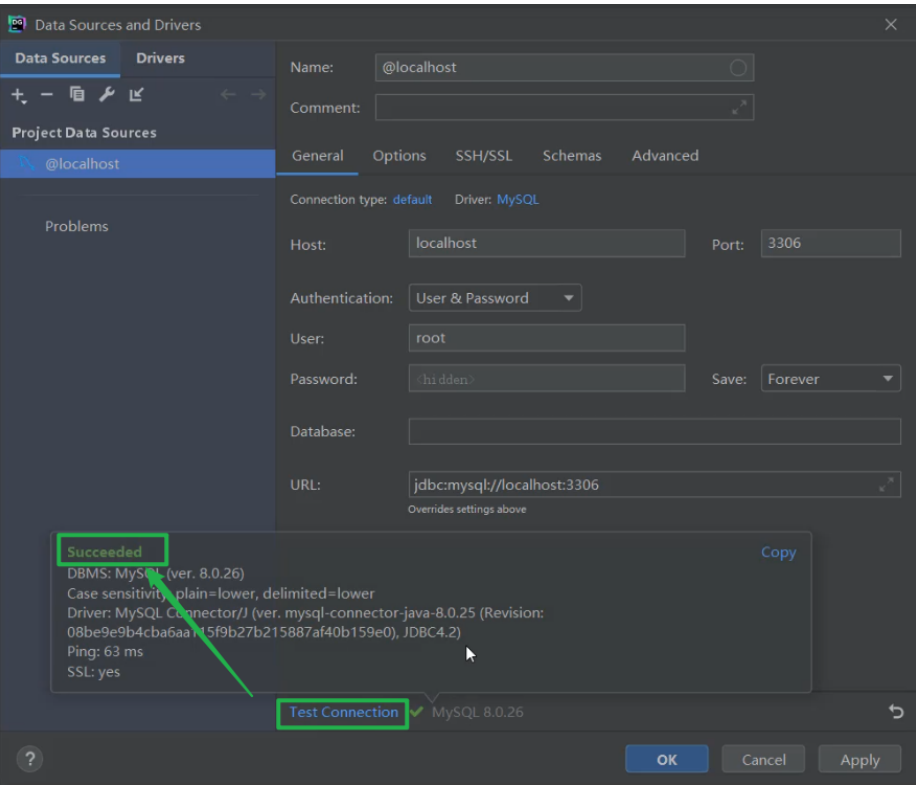Open the General tab

click(x=317, y=156)
